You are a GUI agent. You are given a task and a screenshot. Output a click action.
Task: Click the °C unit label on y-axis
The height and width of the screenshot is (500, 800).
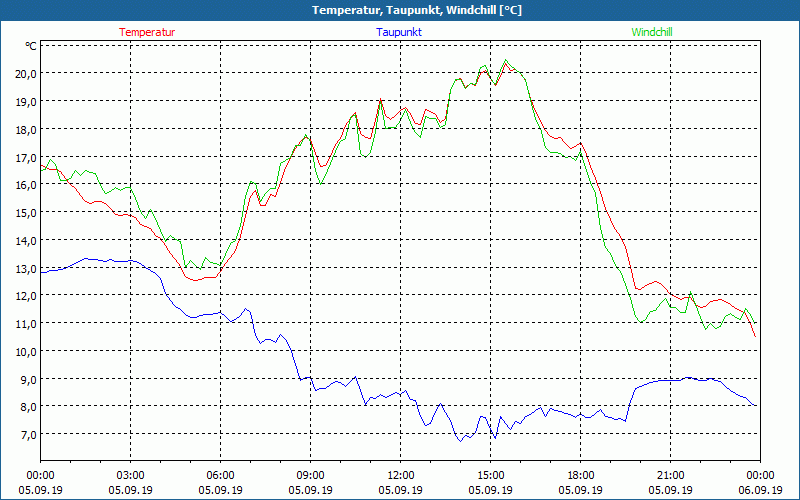point(31,46)
